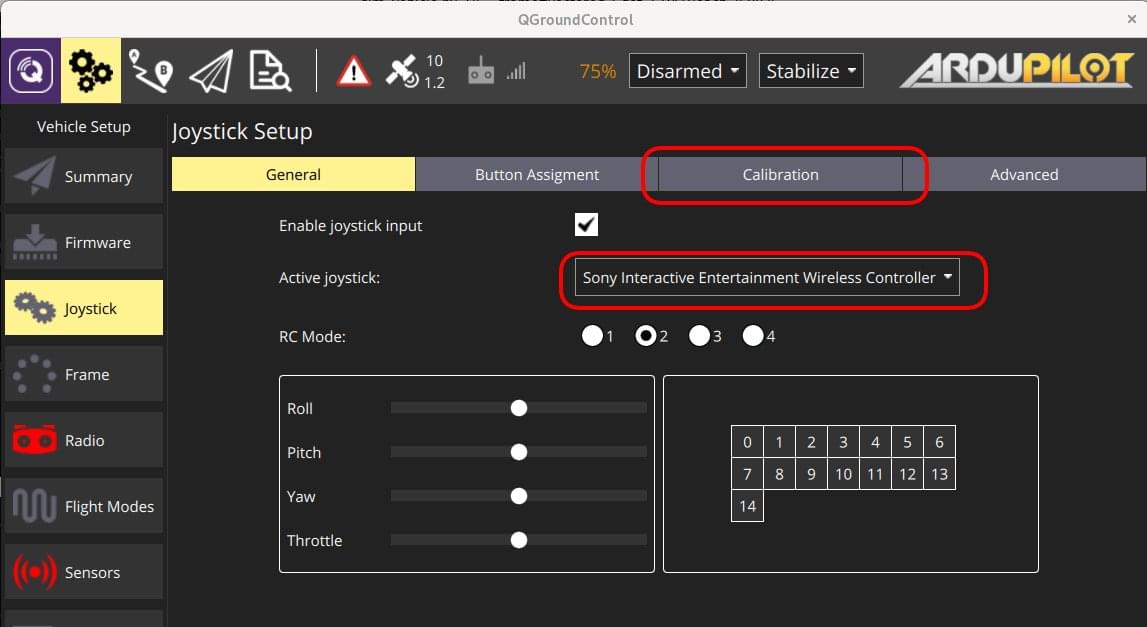This screenshot has height=627, width=1147.
Task: Open the Analyze log viewer icon
Action: tap(270, 71)
